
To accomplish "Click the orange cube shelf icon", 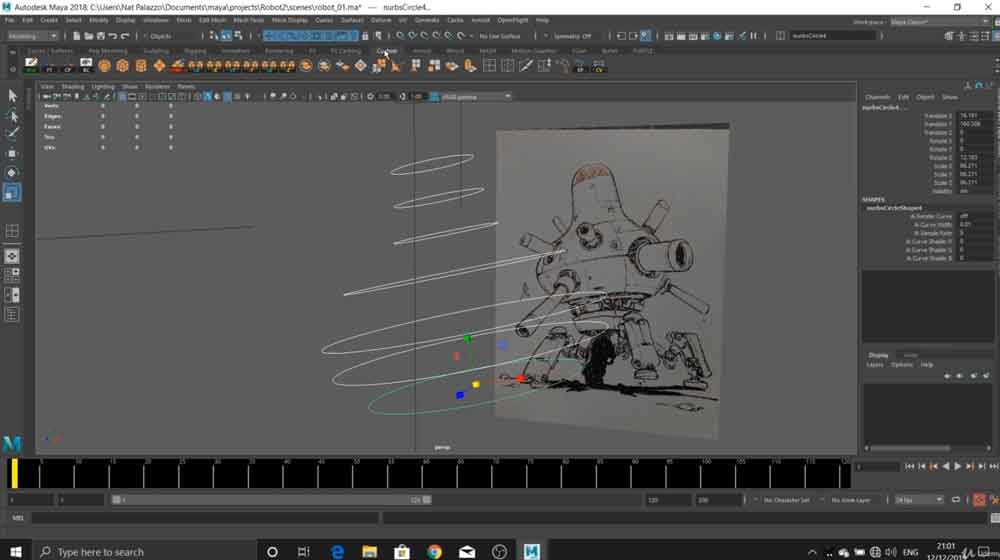I will point(122,66).
